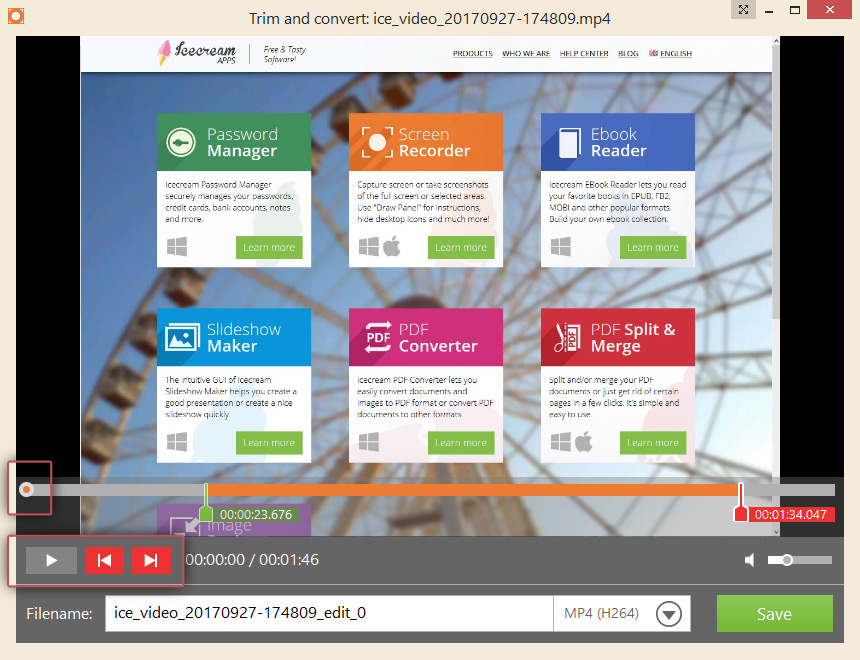Click Apple icon under PDF Split & Merge
Screen dimensions: 860x660
pyautogui.click(x=584, y=442)
